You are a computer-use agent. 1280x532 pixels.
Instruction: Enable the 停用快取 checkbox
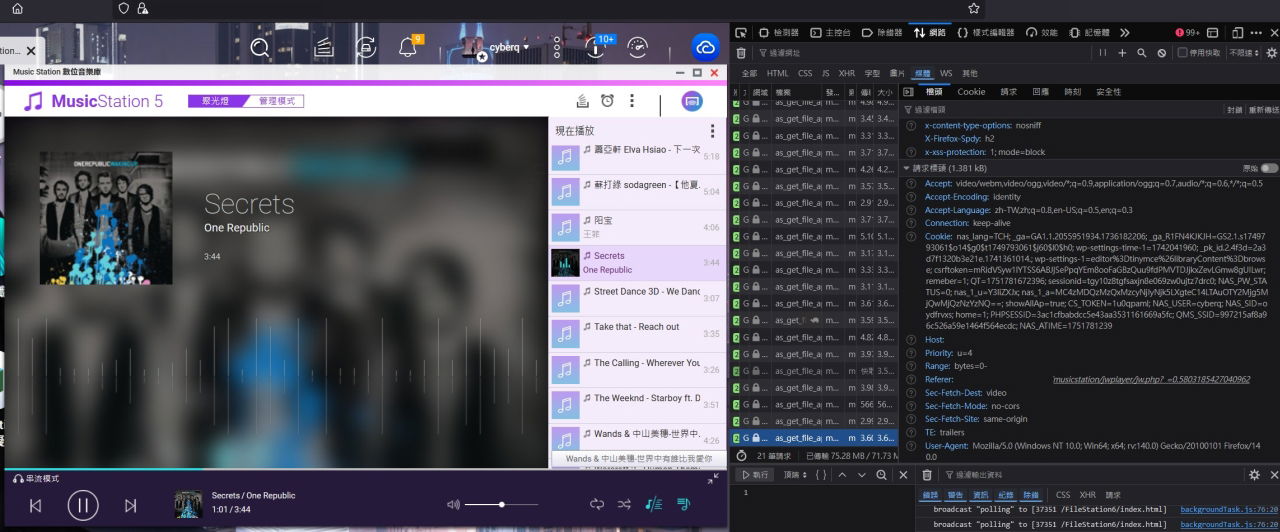(x=1182, y=53)
